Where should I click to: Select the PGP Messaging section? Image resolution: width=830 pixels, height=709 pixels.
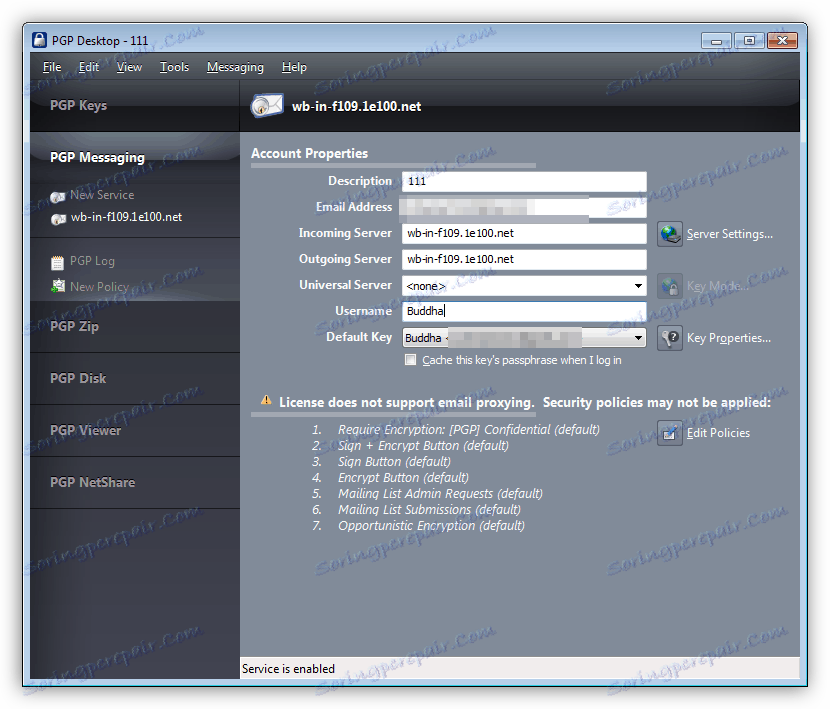[134, 157]
